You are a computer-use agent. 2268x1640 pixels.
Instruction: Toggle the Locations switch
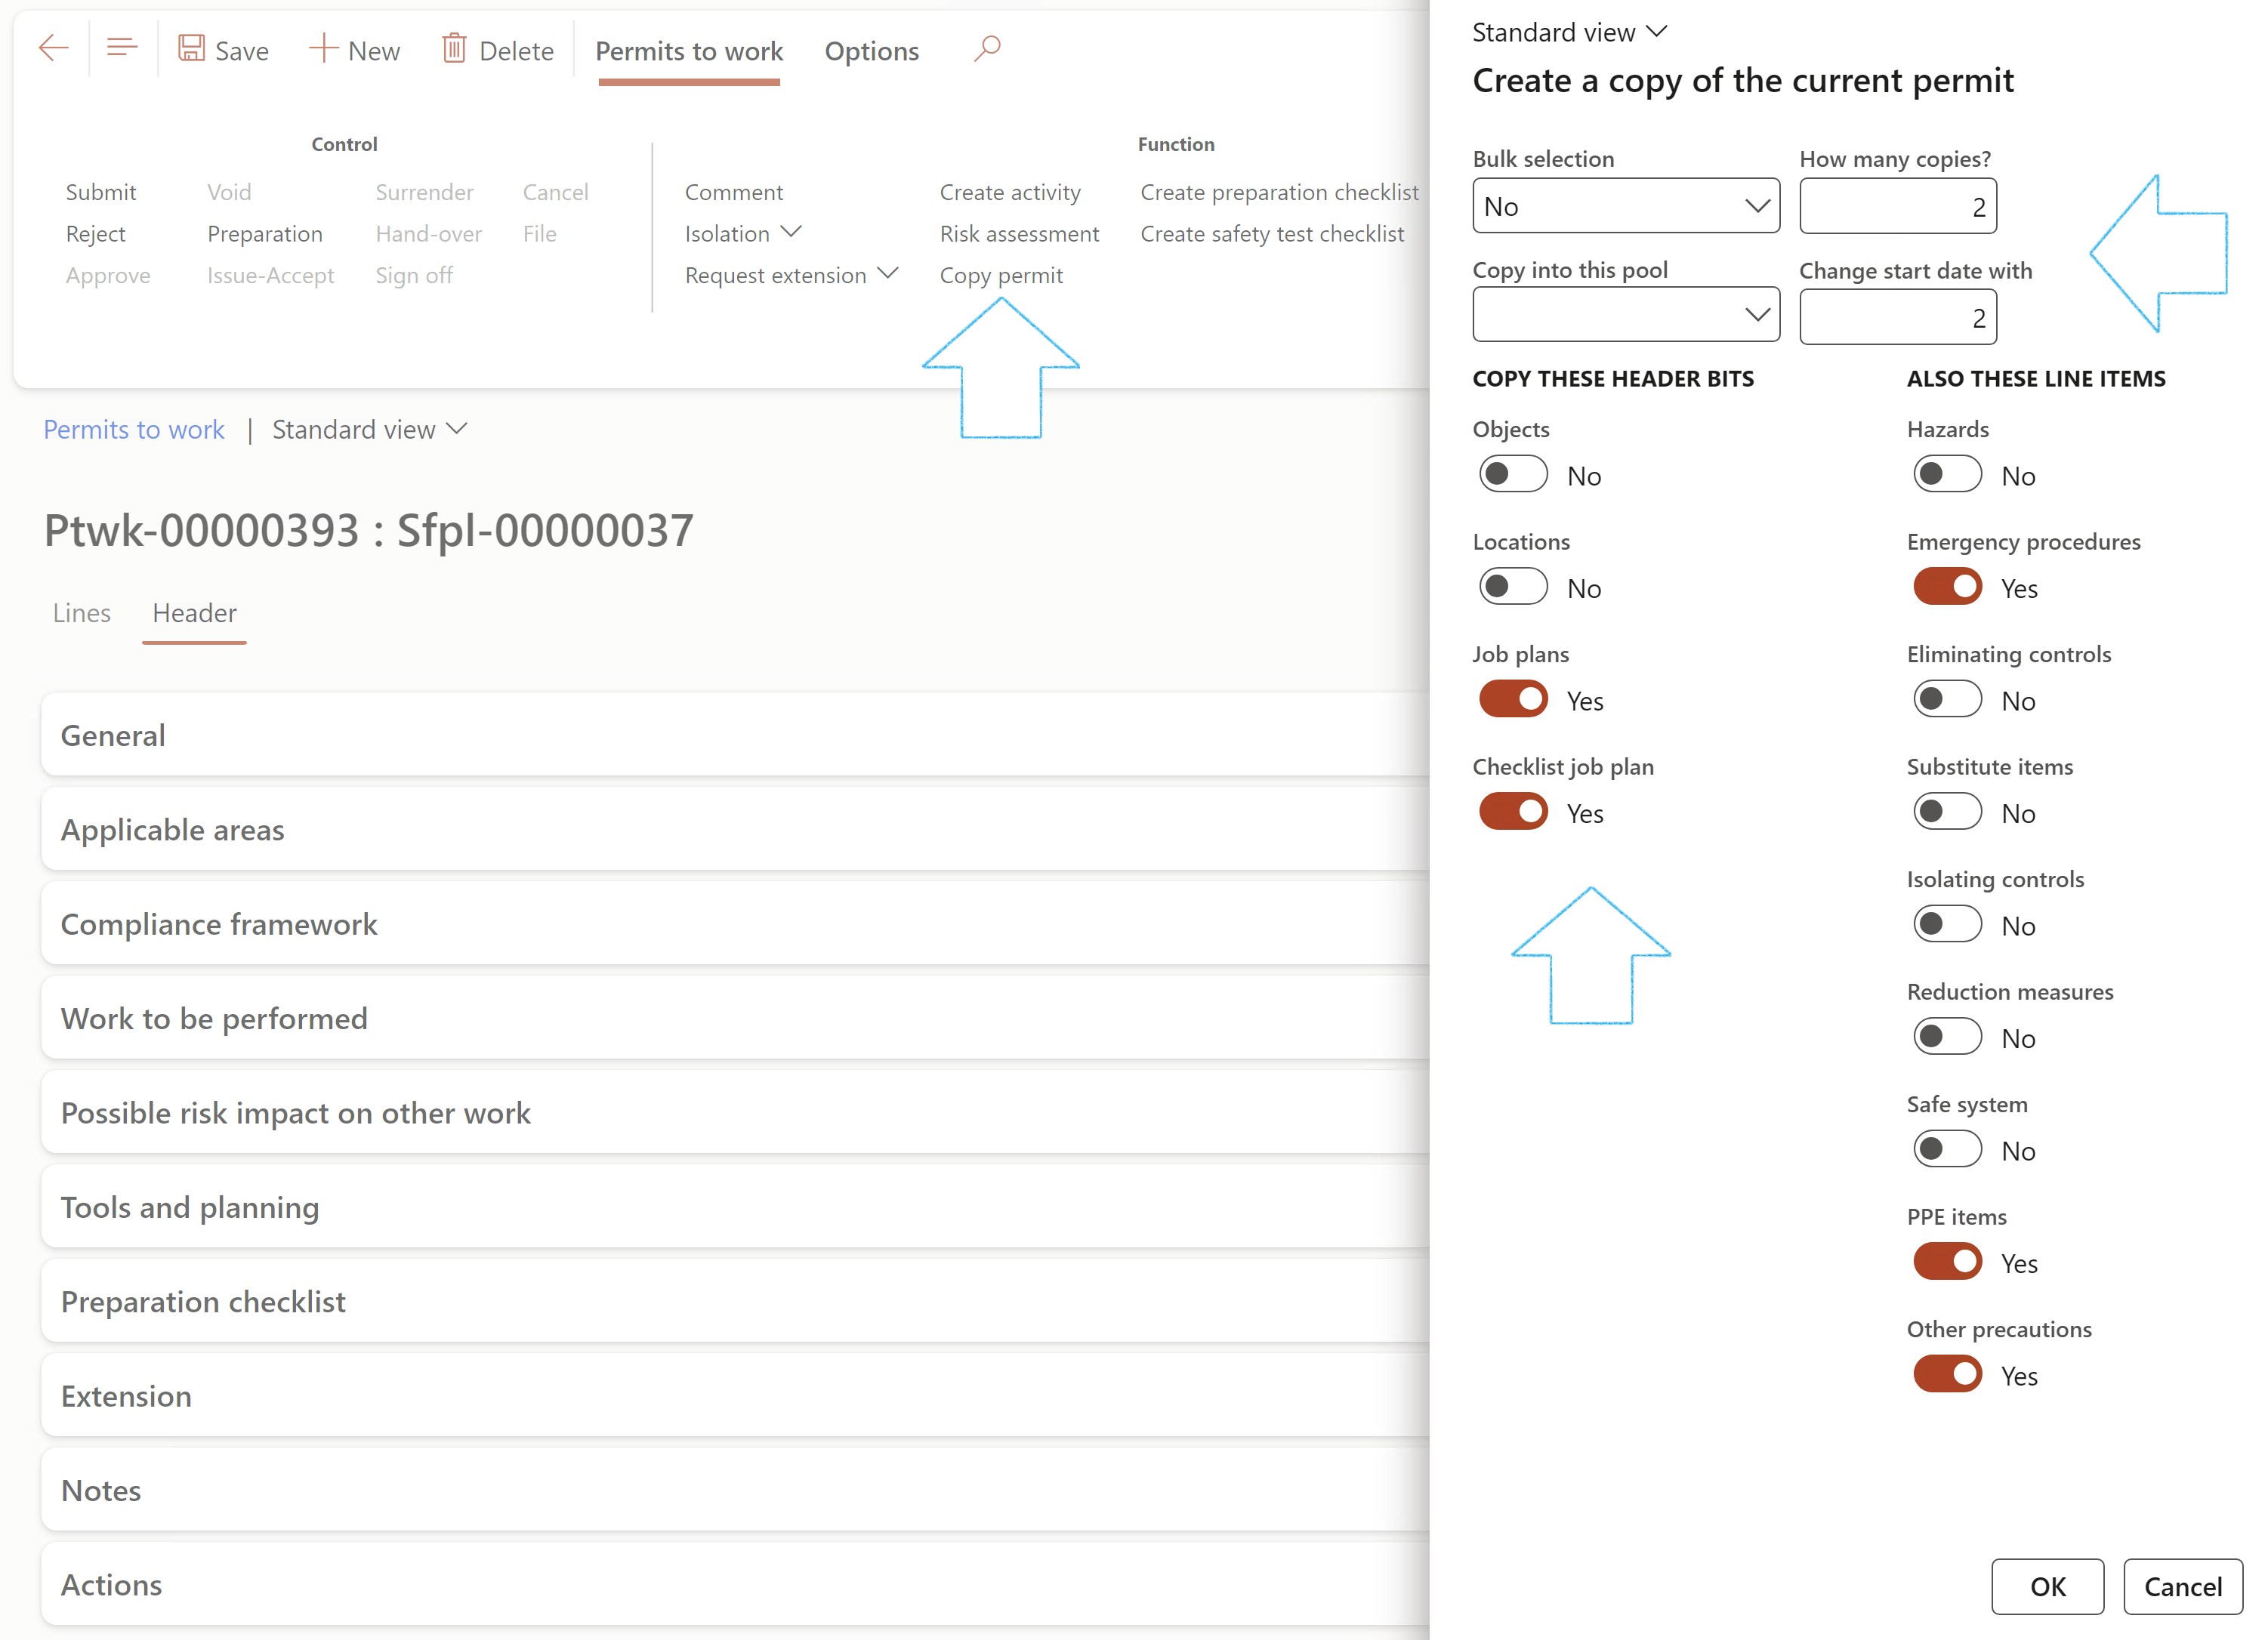[1513, 587]
